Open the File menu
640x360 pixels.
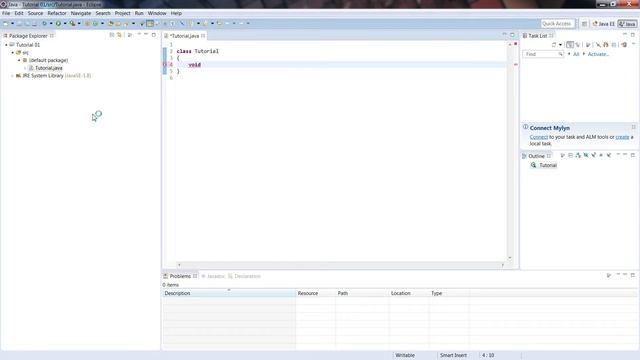(6, 13)
